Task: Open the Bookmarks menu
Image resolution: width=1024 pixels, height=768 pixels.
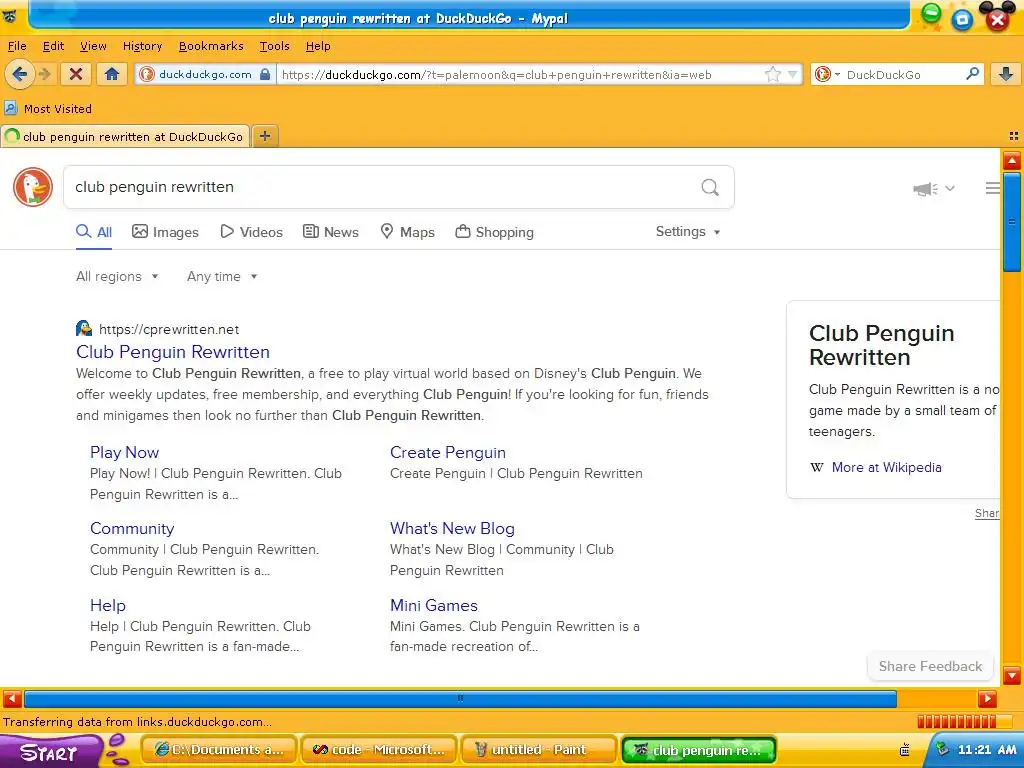Action: [211, 46]
